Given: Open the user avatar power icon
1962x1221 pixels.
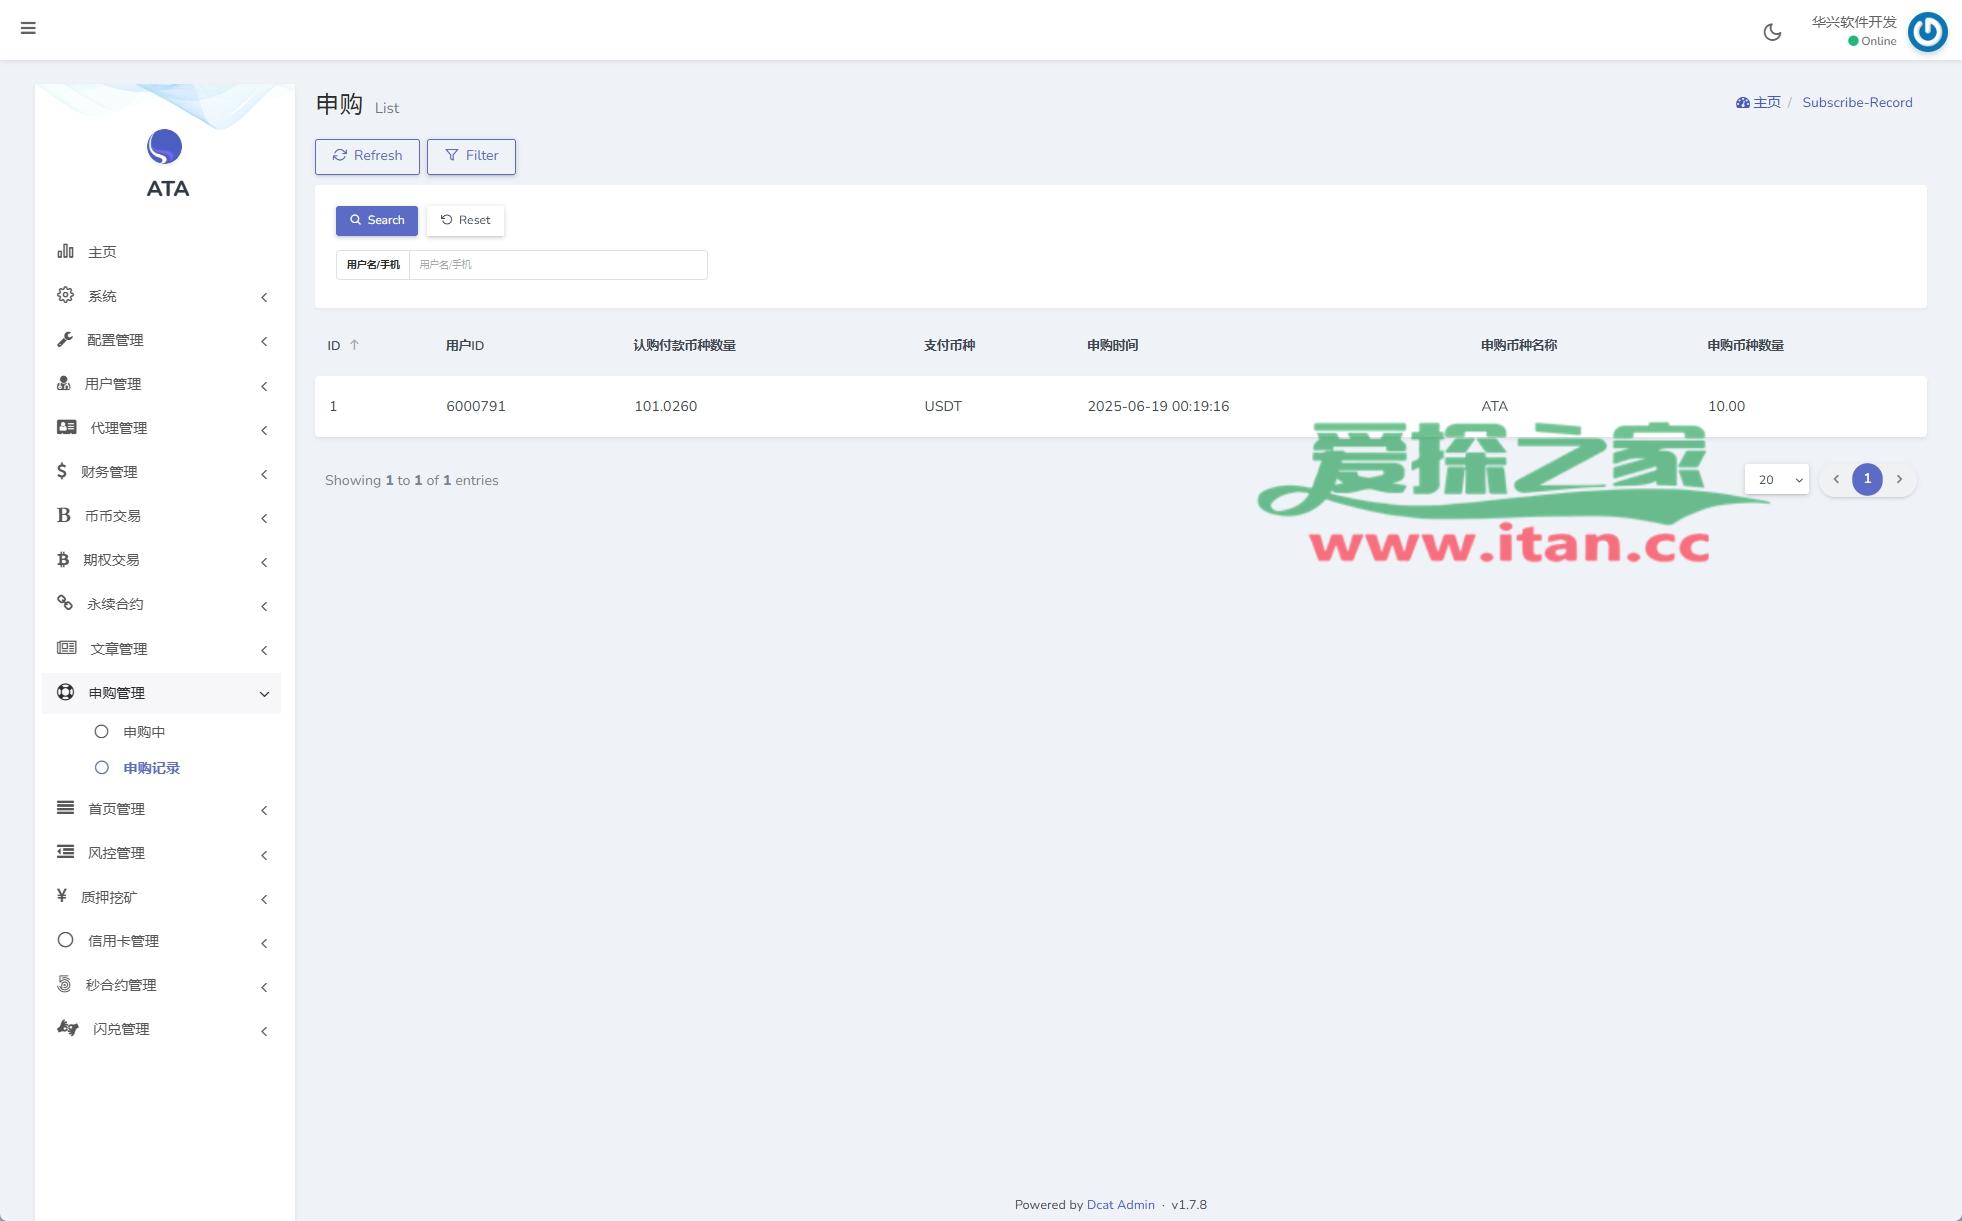Looking at the screenshot, I should point(1927,32).
